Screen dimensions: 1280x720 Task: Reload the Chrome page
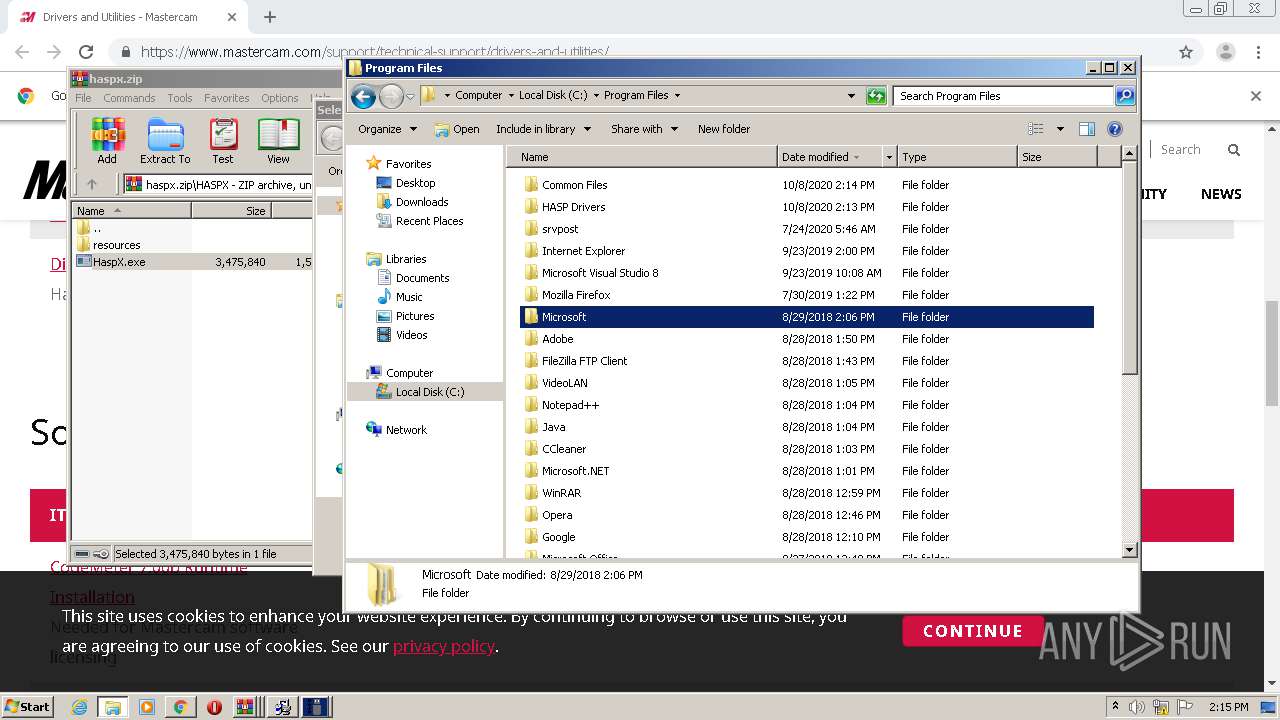click(86, 52)
